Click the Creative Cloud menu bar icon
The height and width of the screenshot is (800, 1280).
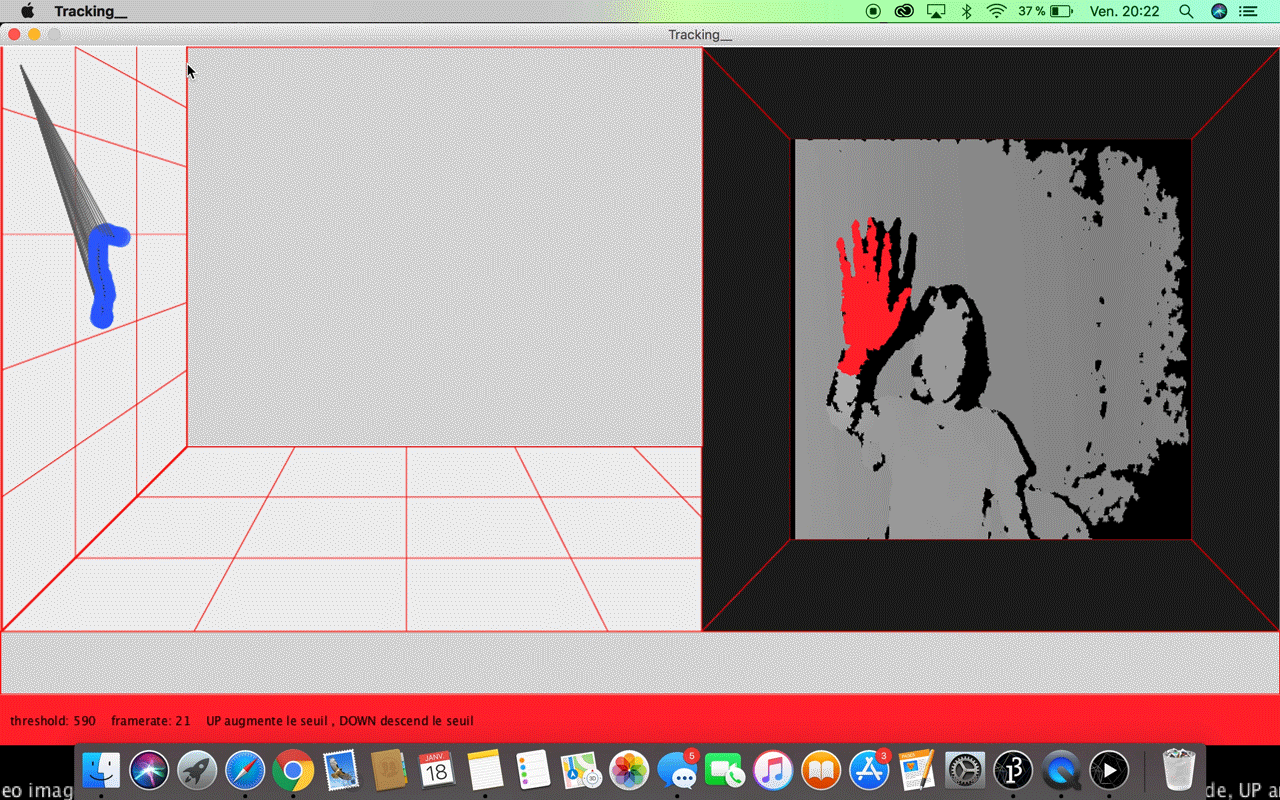(x=904, y=11)
